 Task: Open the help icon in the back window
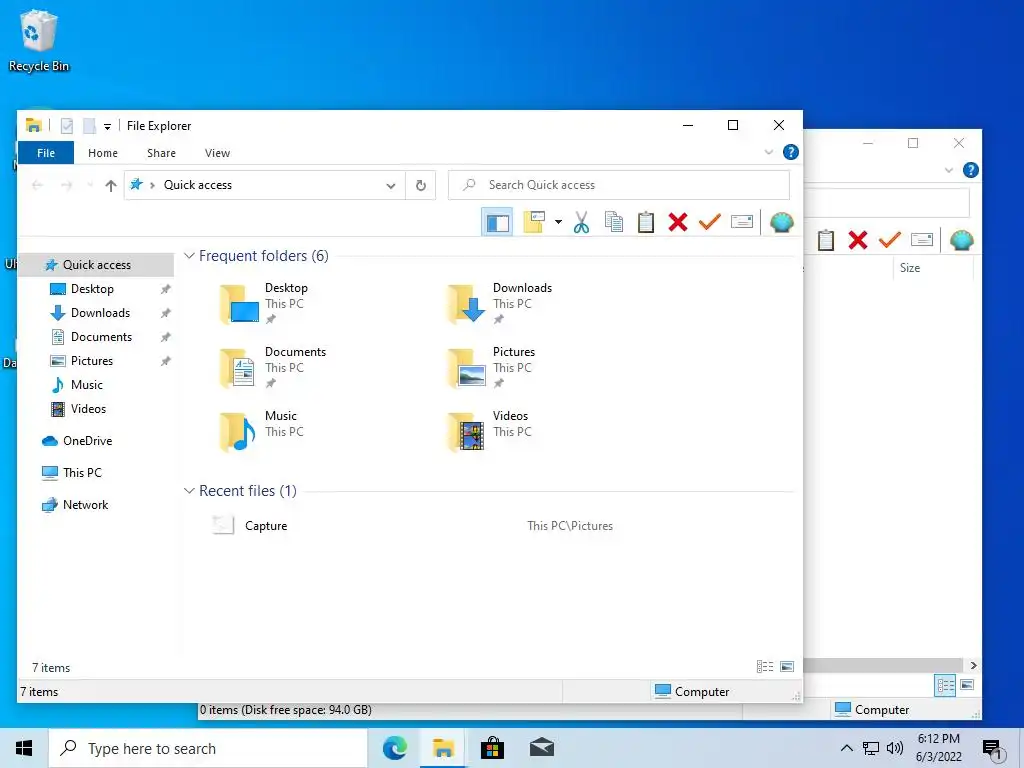pos(971,170)
